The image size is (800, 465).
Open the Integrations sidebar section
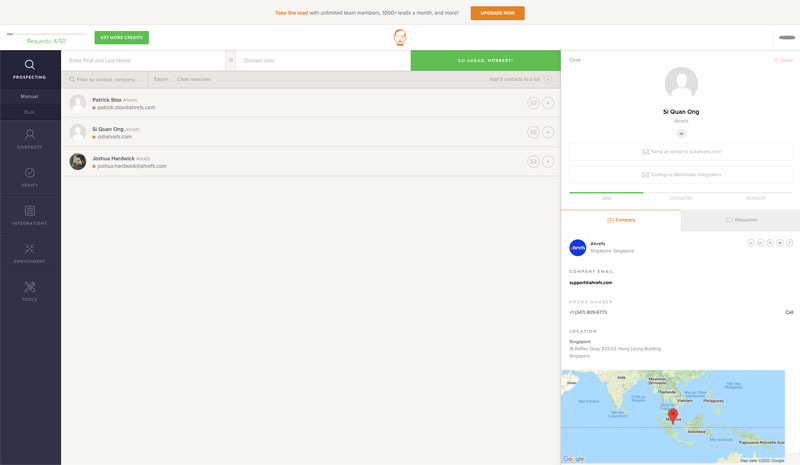30,215
